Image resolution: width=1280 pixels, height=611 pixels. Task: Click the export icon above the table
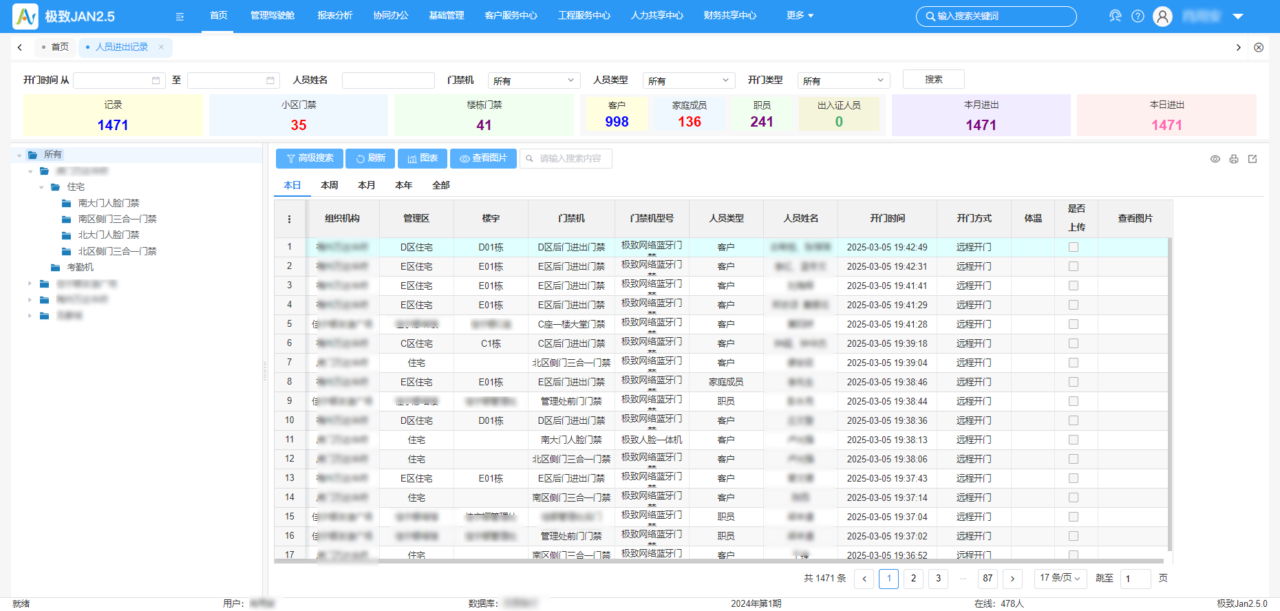tap(1252, 159)
